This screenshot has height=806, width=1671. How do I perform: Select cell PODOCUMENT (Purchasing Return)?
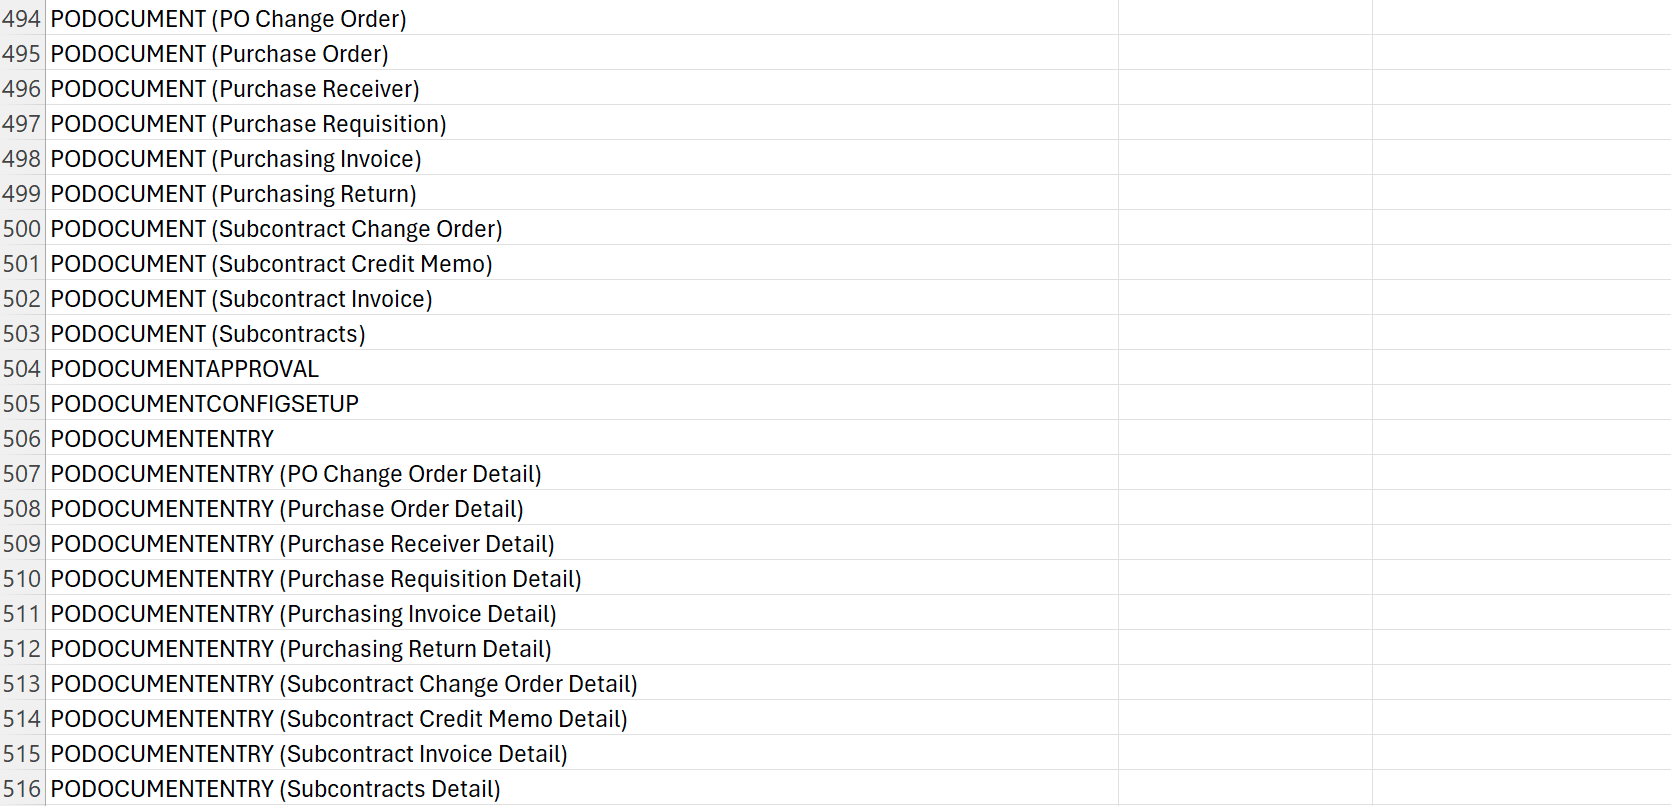click(x=582, y=193)
